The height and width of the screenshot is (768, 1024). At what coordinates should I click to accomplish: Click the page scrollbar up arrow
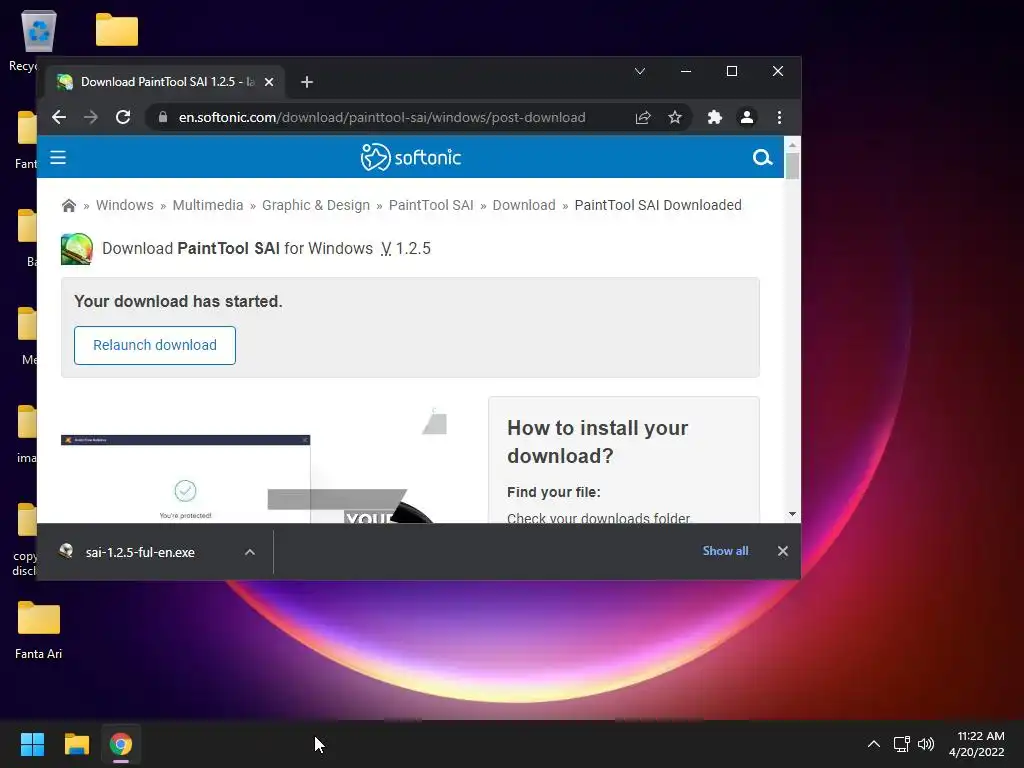click(x=792, y=144)
